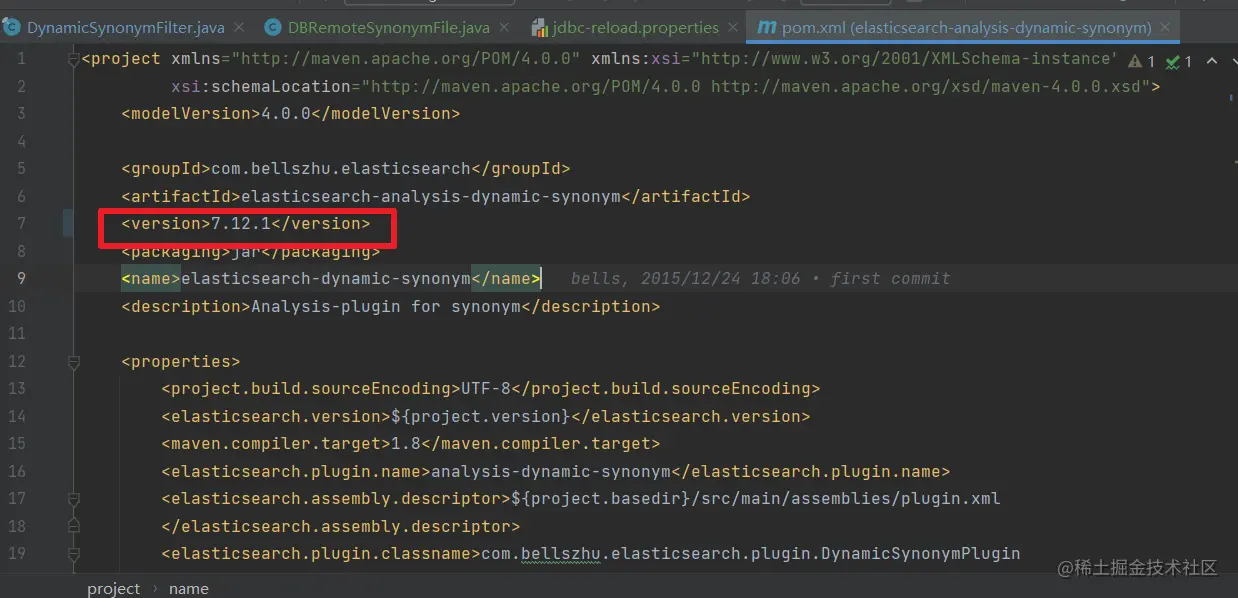Image resolution: width=1238 pixels, height=598 pixels.
Task: Click the fold arrow next to line 19
Action: tap(73, 551)
